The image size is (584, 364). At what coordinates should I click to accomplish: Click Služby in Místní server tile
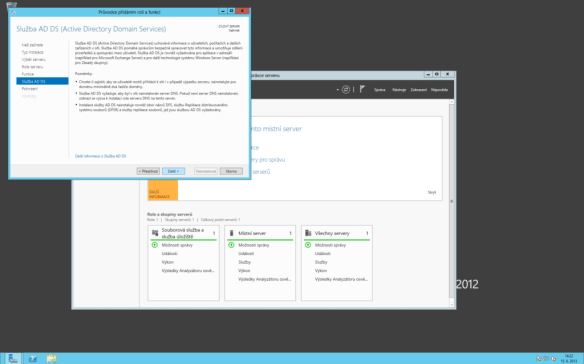pyautogui.click(x=245, y=262)
